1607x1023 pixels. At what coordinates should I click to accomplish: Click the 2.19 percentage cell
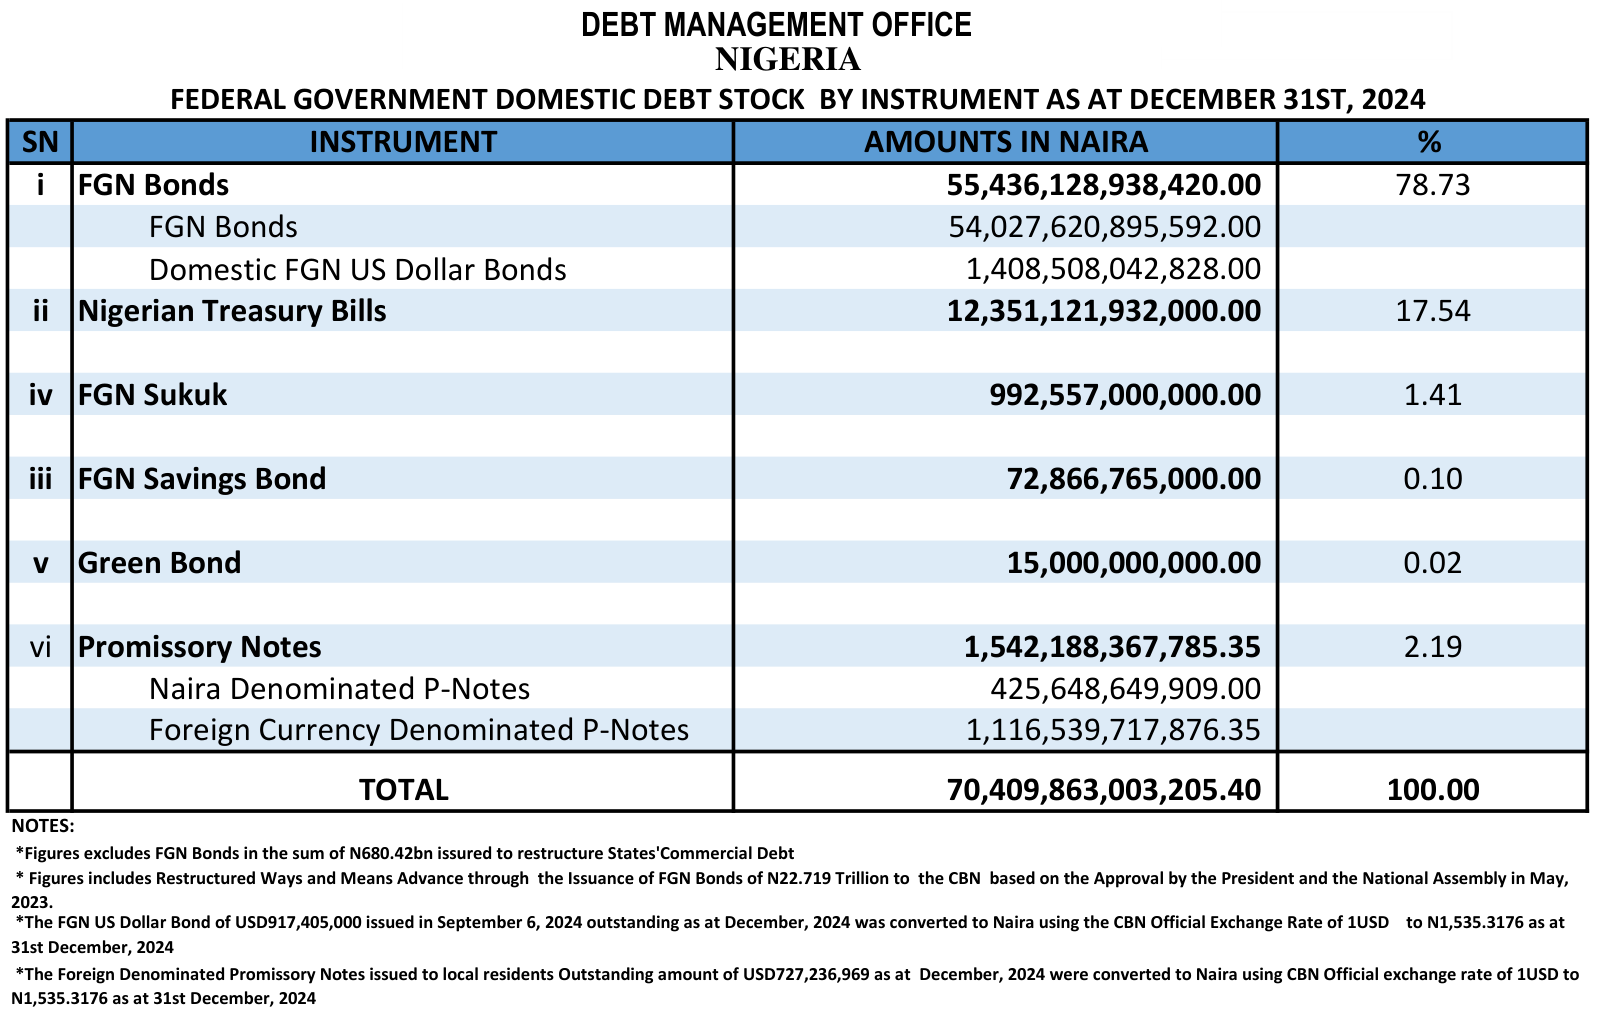click(1433, 647)
